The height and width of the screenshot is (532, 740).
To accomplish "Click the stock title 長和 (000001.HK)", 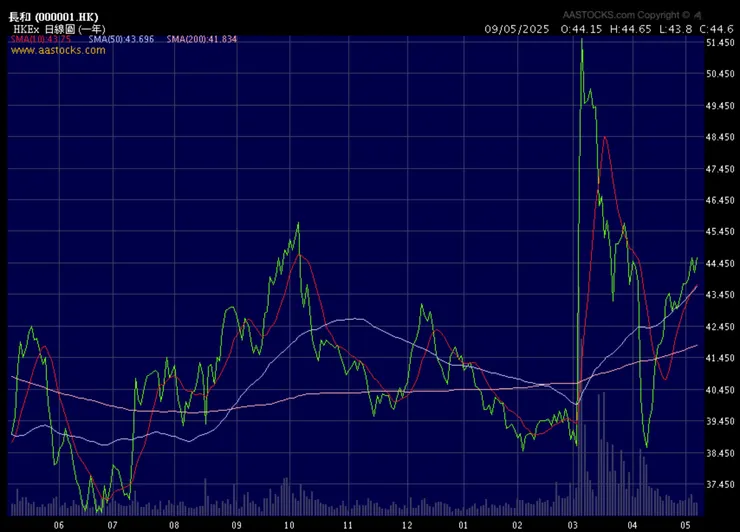I will pos(53,17).
